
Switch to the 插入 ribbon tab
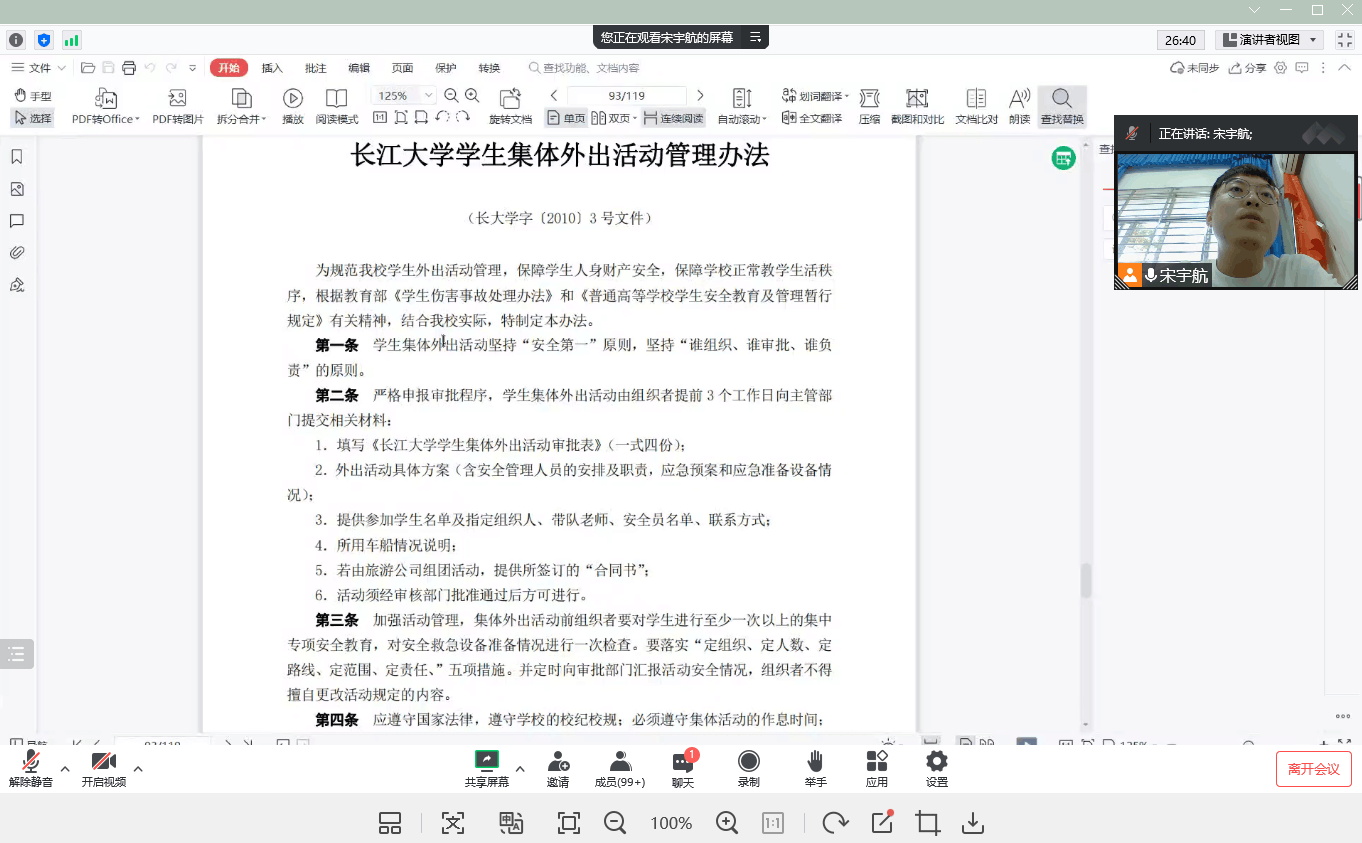(272, 68)
